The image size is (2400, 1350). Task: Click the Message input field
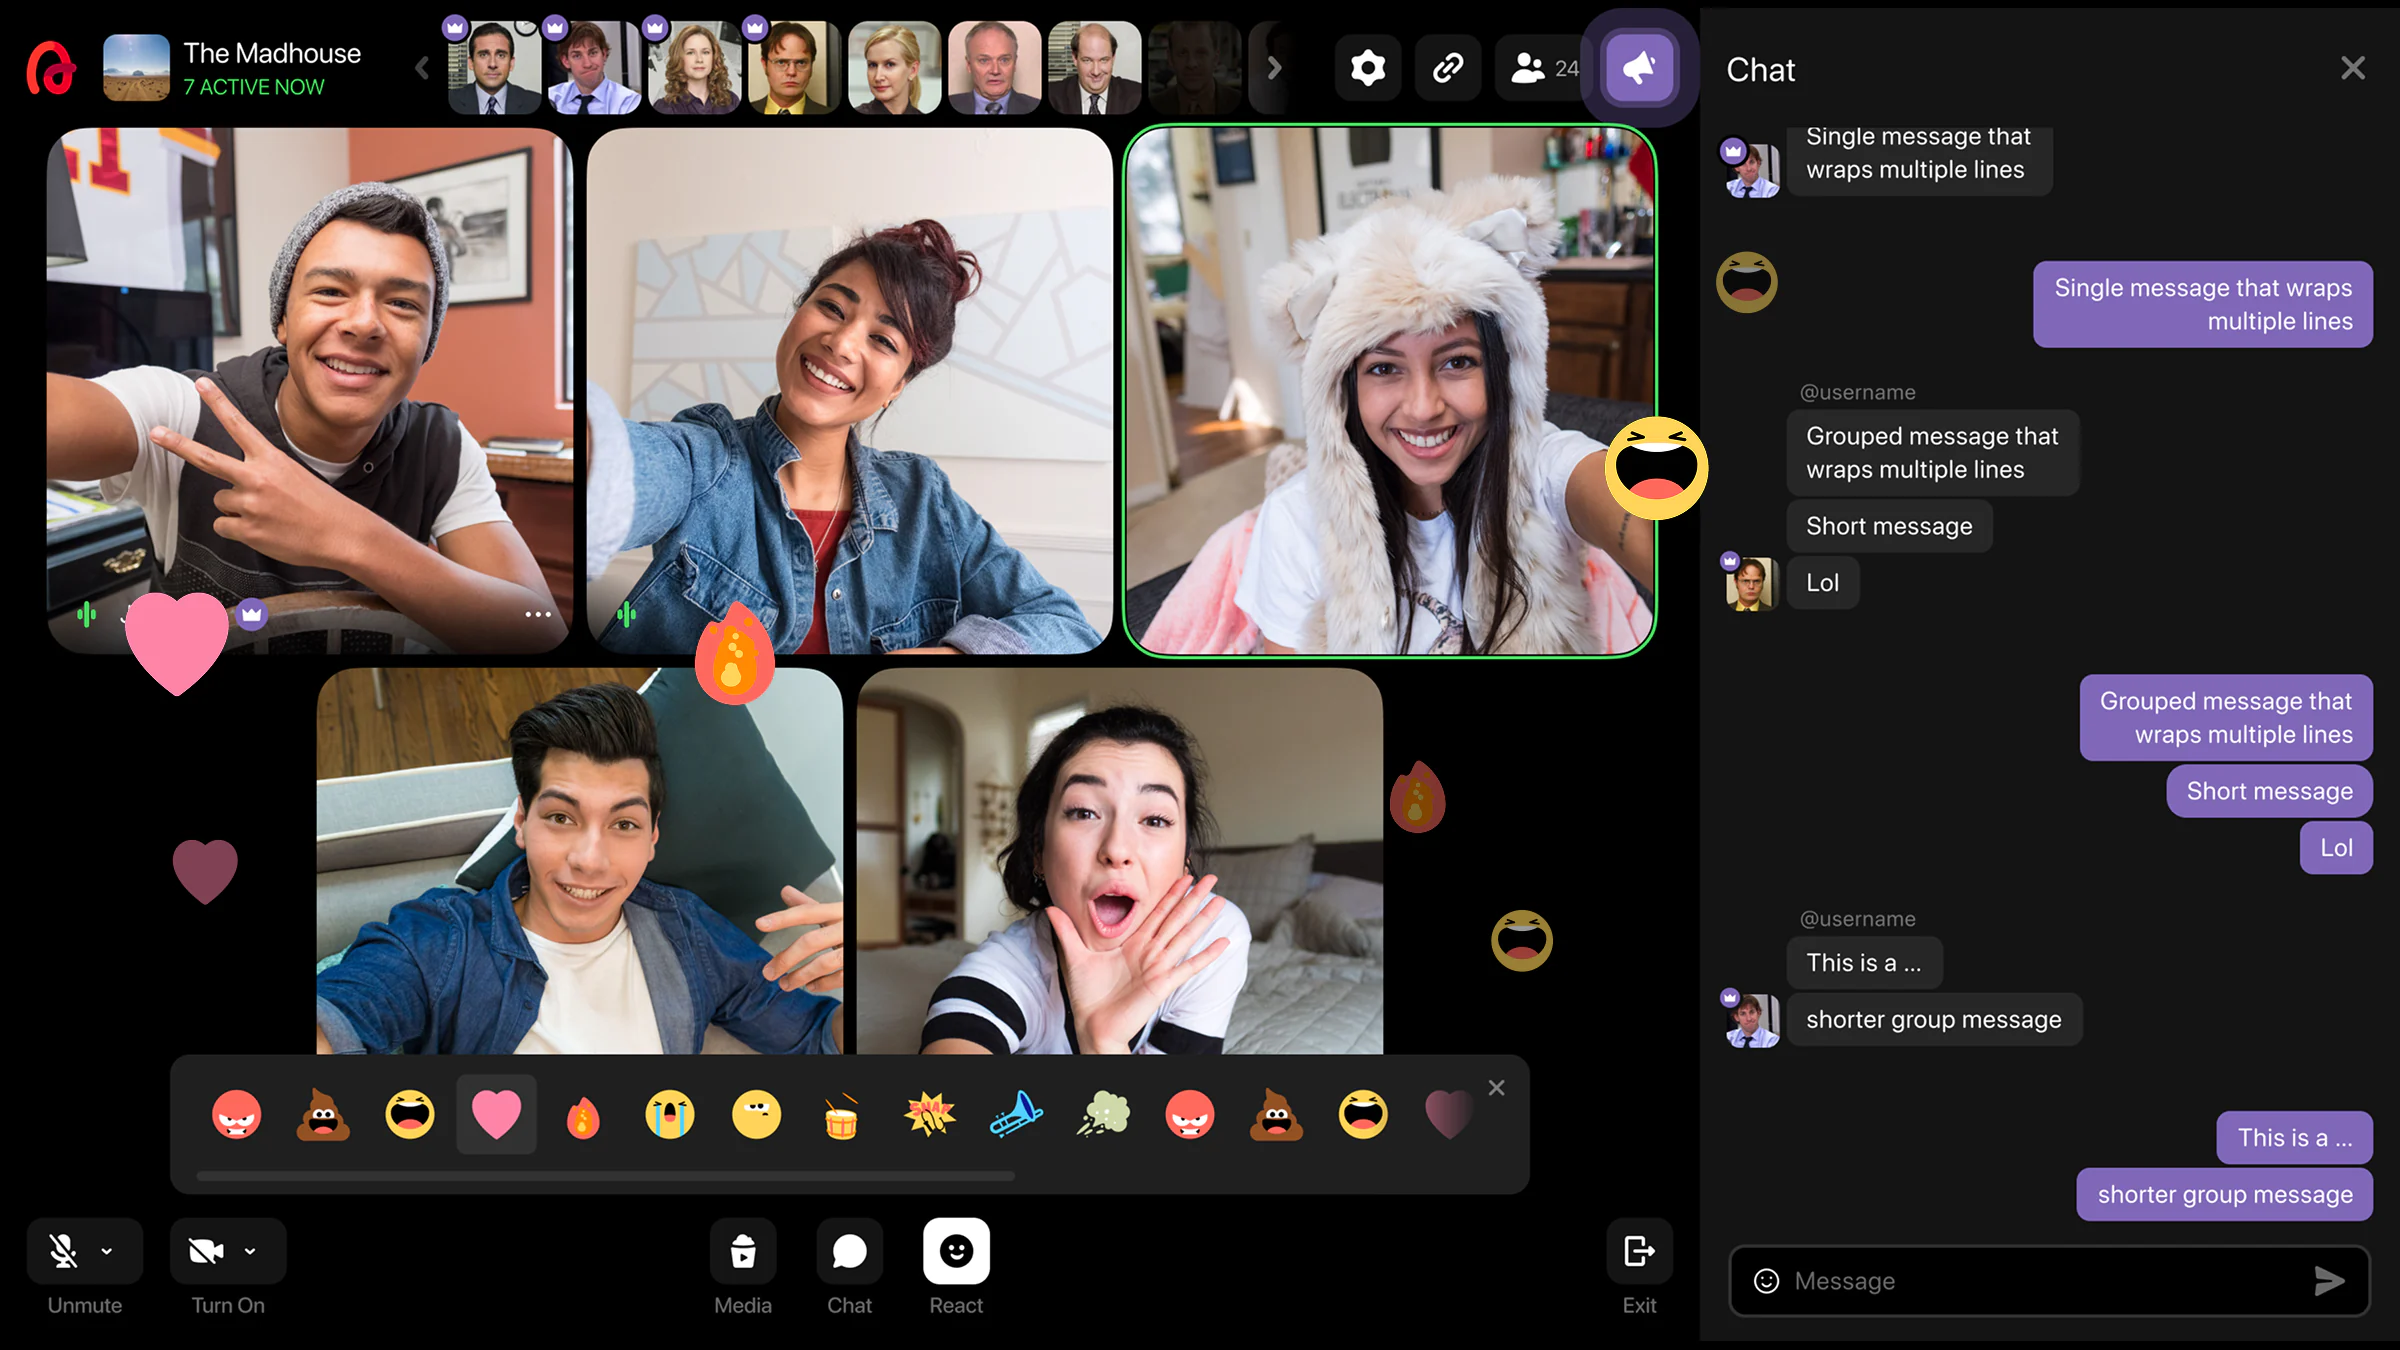pyautogui.click(x=2048, y=1281)
